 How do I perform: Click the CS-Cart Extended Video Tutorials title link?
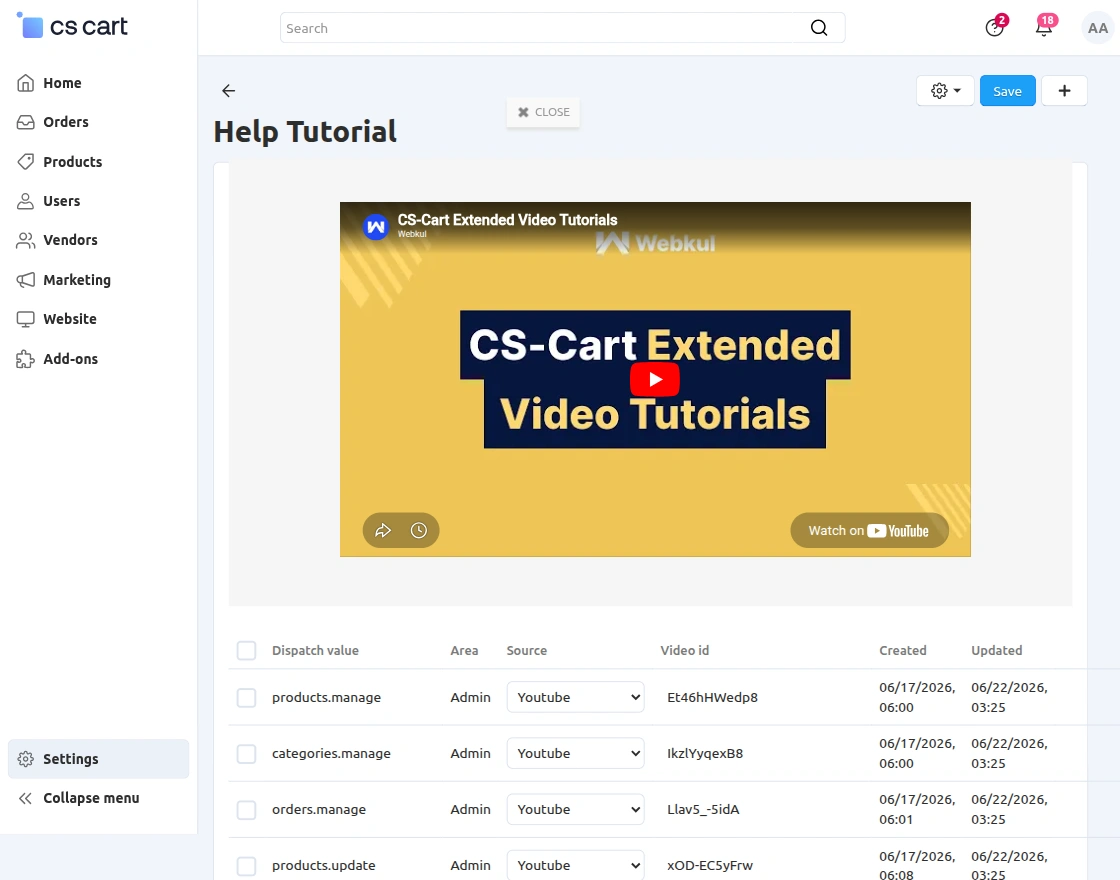click(507, 220)
